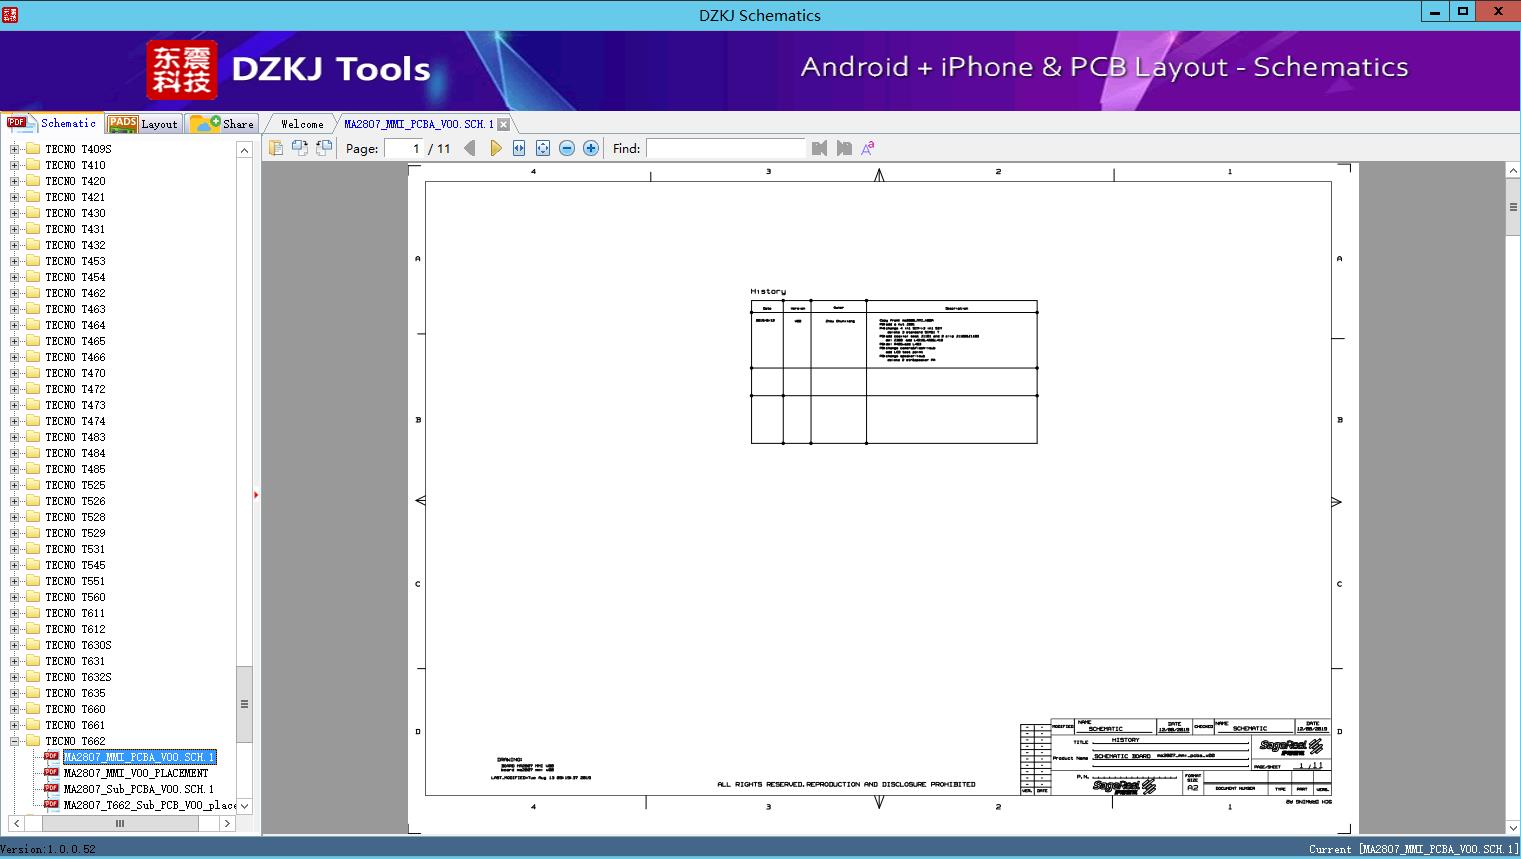Viewport: 1521px width, 859px height.
Task: Collapse side panel with the red splitter arrow
Action: point(256,495)
